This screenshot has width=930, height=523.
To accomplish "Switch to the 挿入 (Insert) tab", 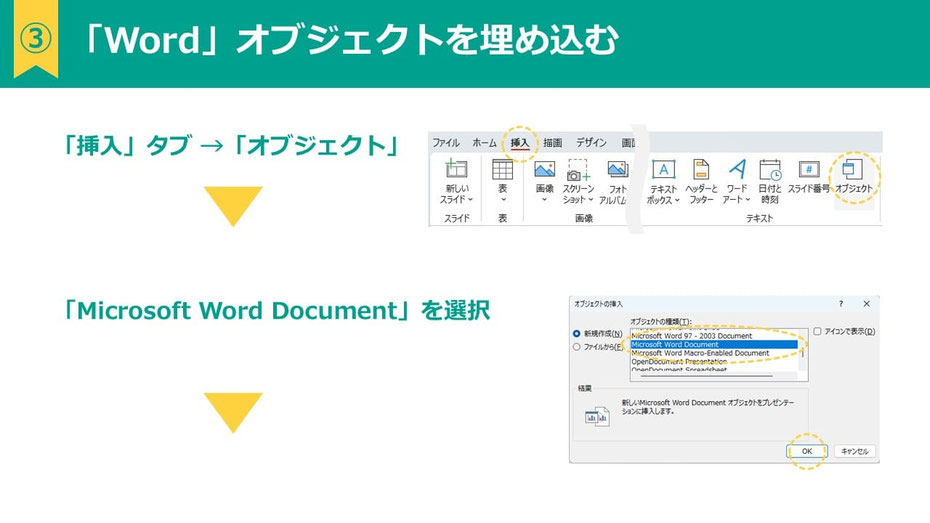I will 520,143.
